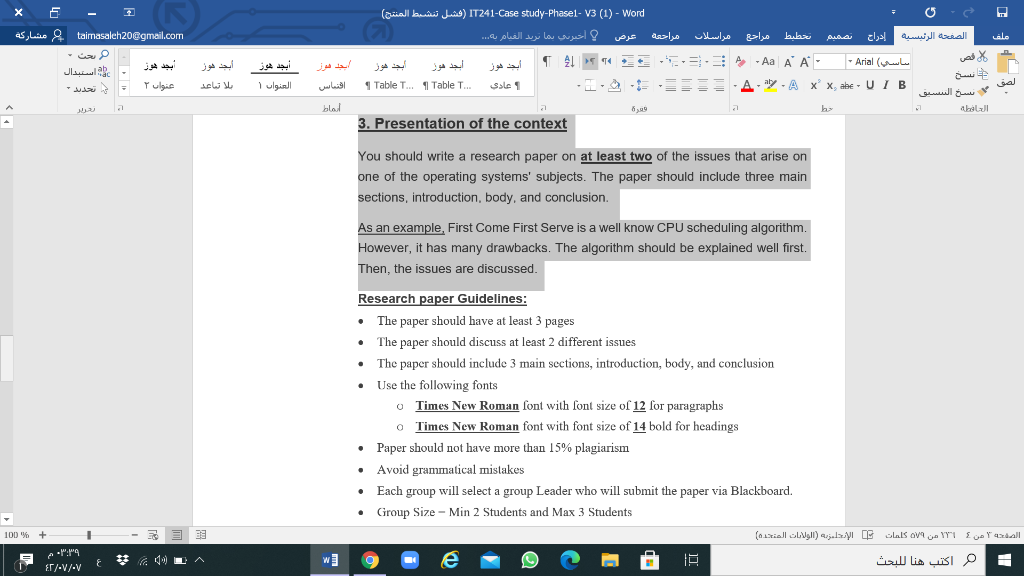Open the font color dropdown arrow
The height and width of the screenshot is (576, 1024).
757,85
